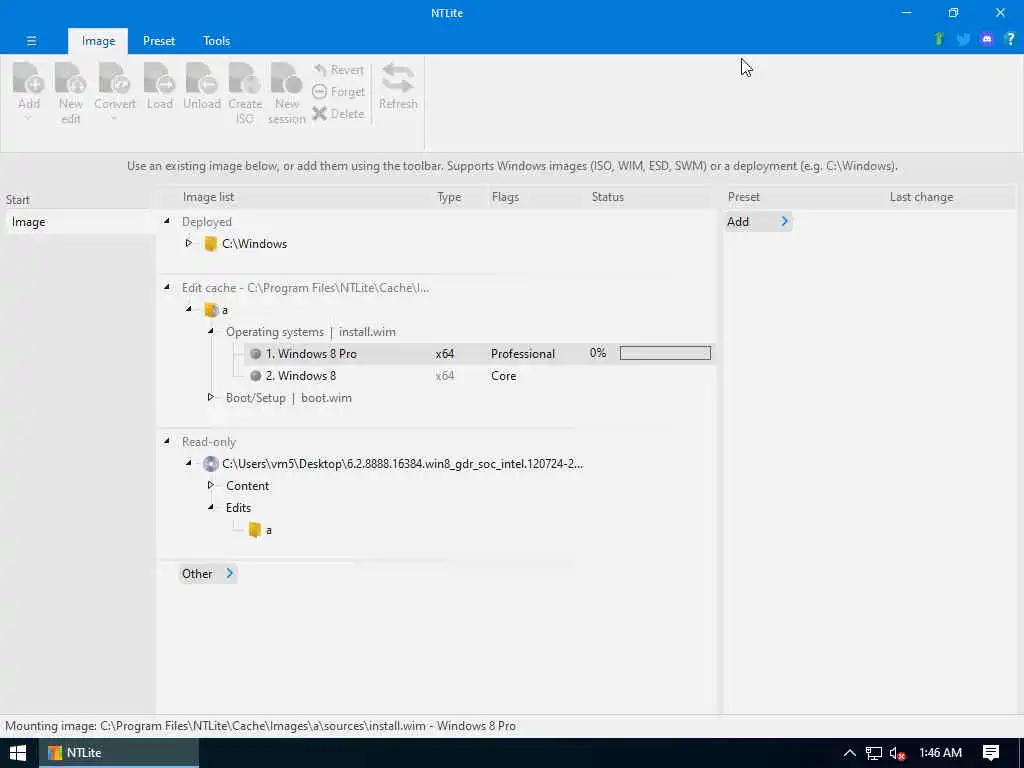Click the NTLite taskbar button
The height and width of the screenshot is (768, 1024).
[x=119, y=753]
